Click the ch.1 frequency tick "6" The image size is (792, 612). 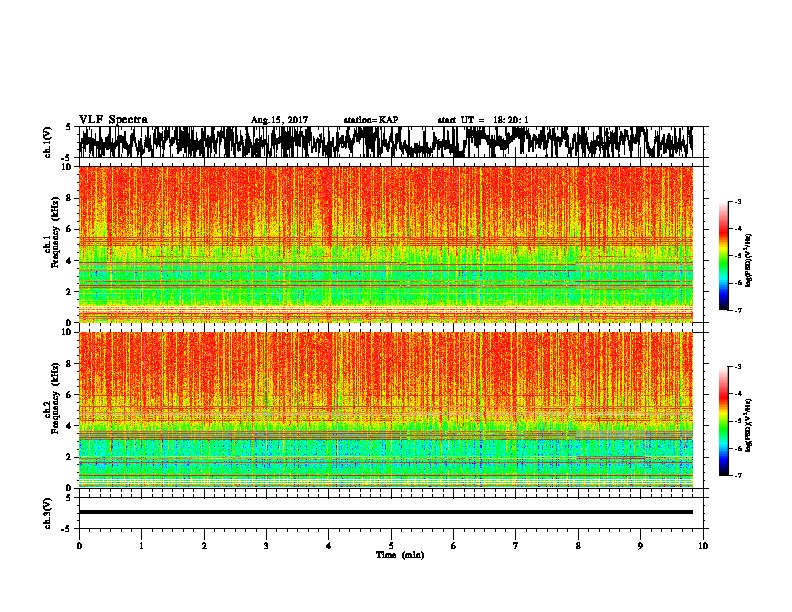tap(71, 230)
